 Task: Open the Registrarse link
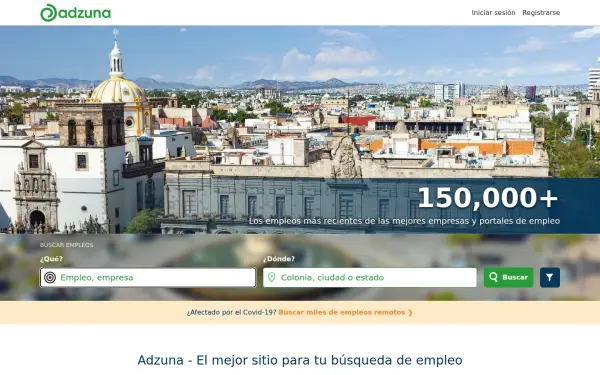[541, 13]
